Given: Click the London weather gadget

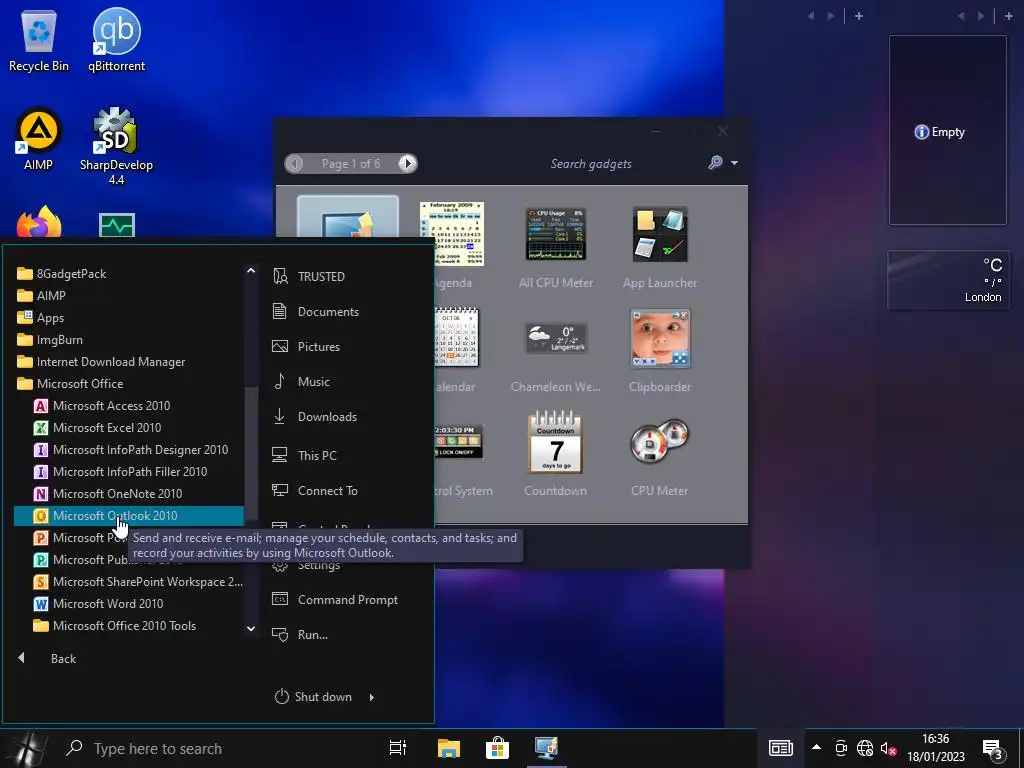Looking at the screenshot, I should tap(948, 280).
